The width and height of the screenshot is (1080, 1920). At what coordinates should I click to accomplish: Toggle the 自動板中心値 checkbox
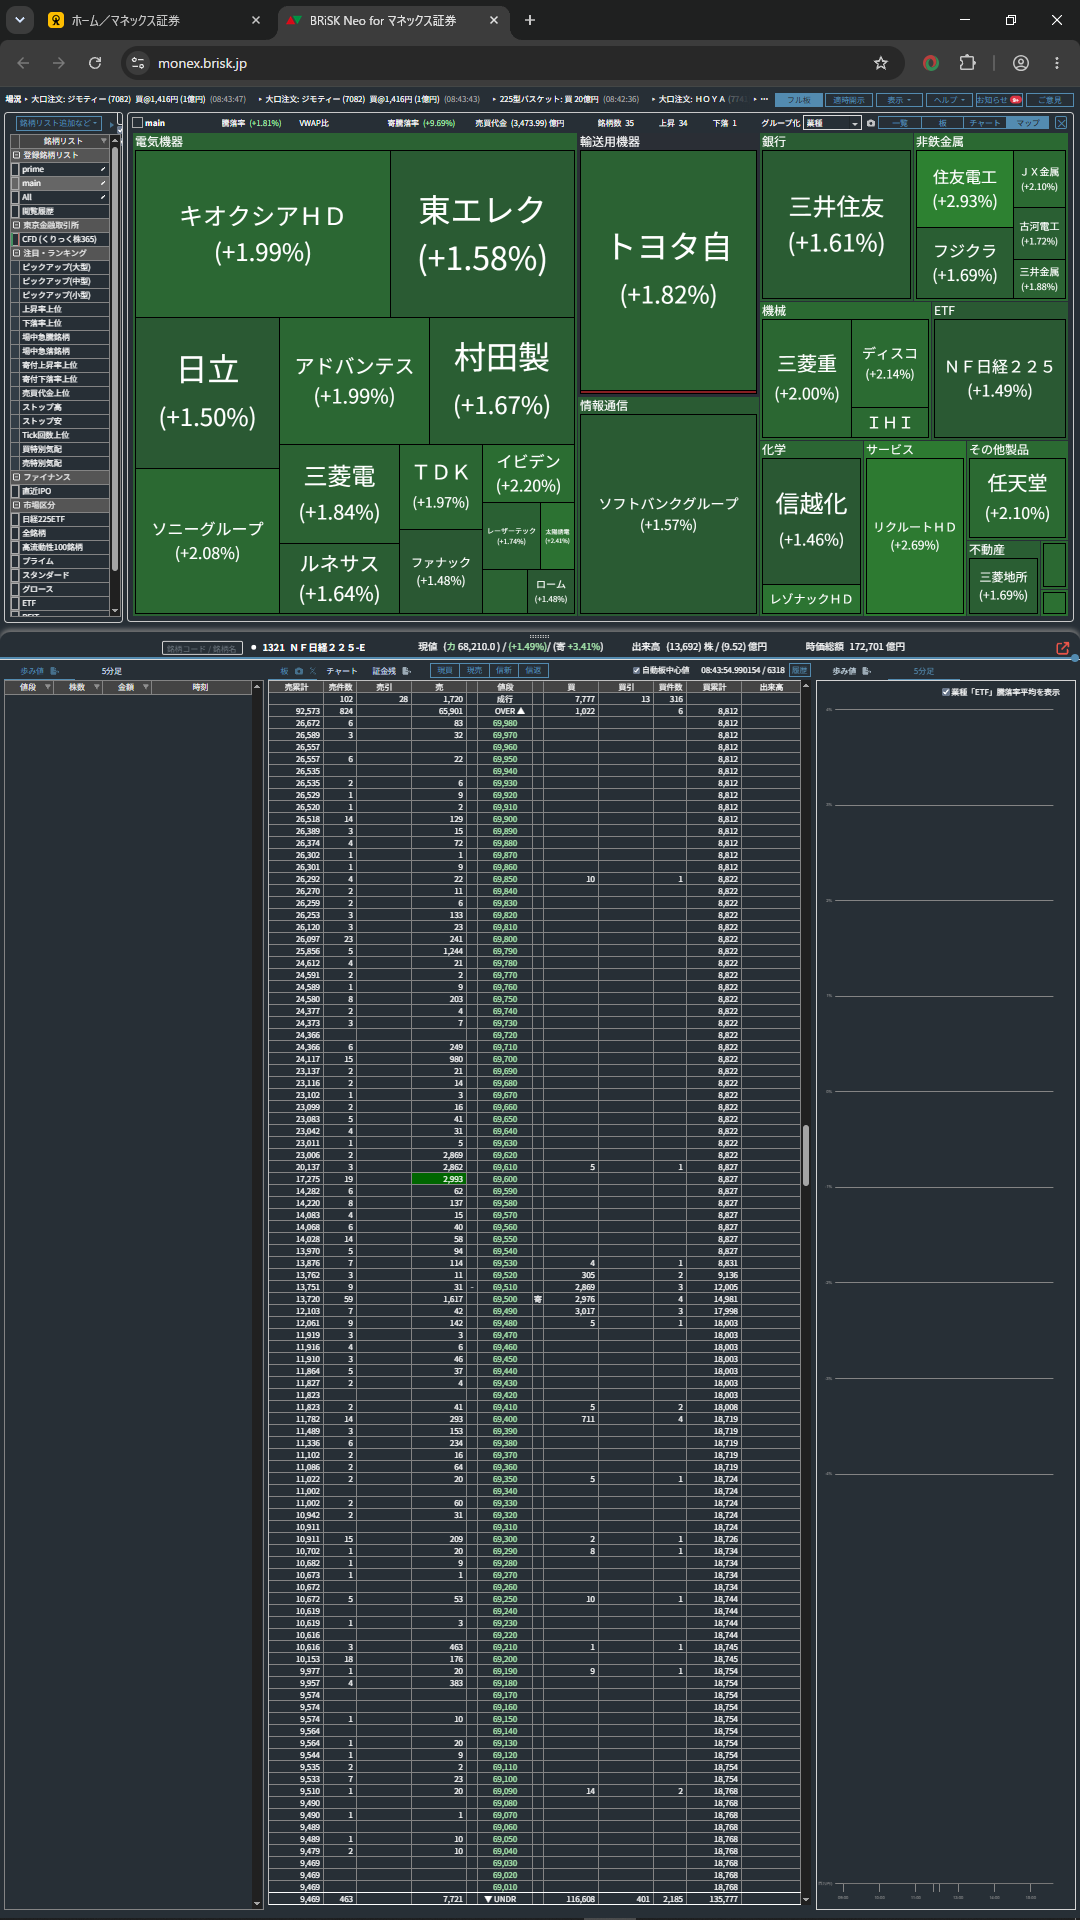[636, 670]
